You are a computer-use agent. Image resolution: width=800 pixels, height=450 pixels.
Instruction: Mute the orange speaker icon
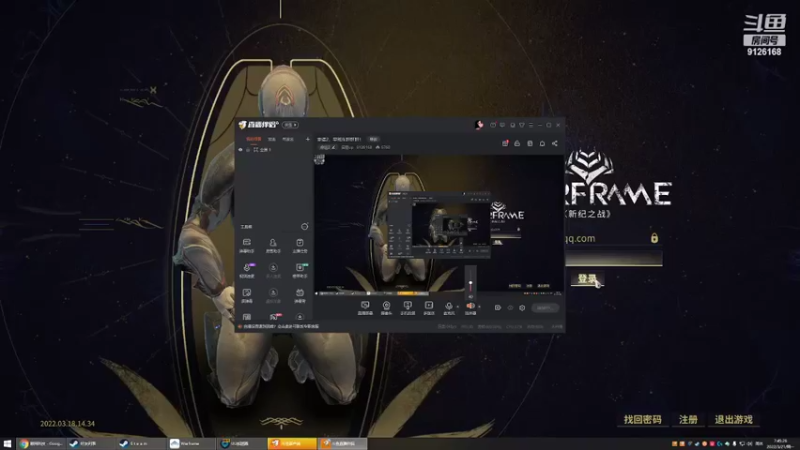tap(470, 308)
